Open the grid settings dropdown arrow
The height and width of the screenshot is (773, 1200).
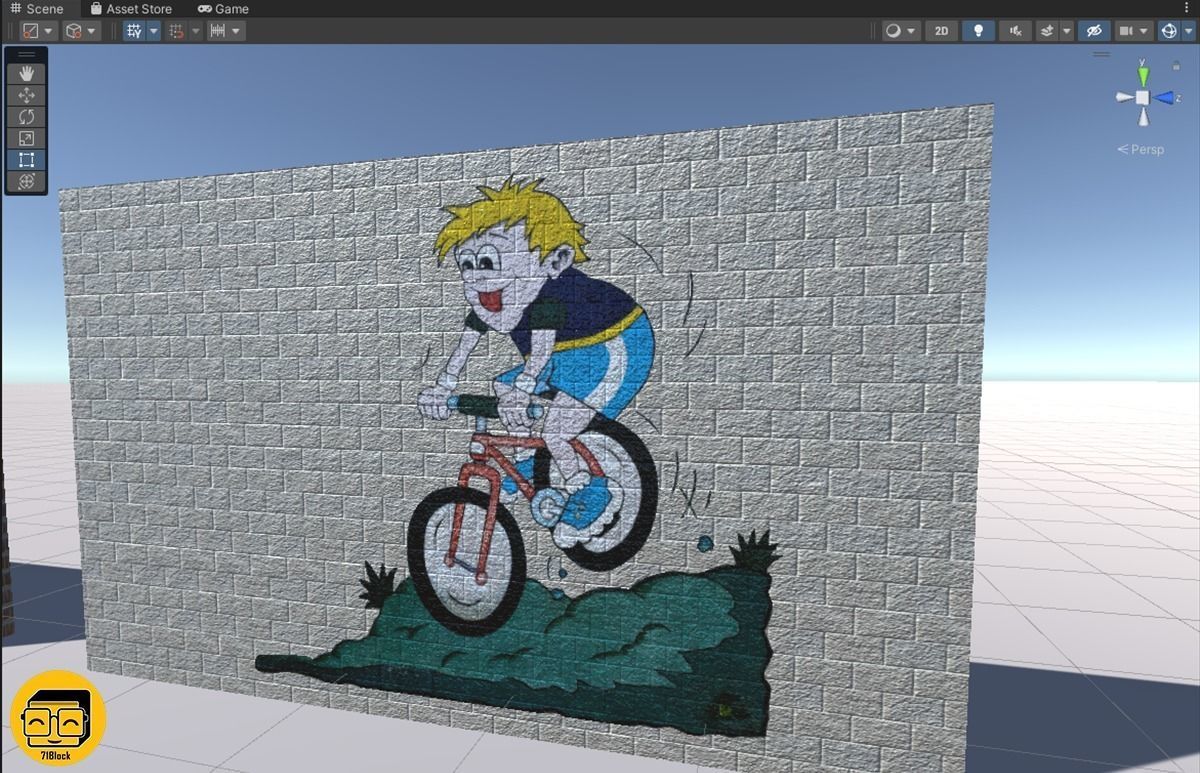(153, 31)
